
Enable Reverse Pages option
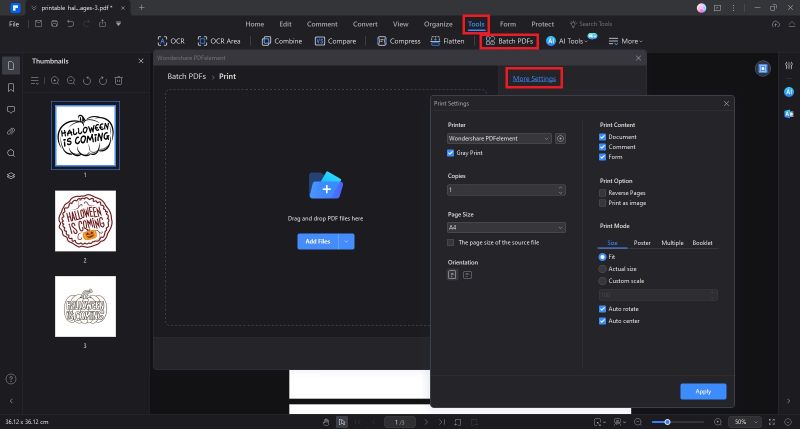603,193
